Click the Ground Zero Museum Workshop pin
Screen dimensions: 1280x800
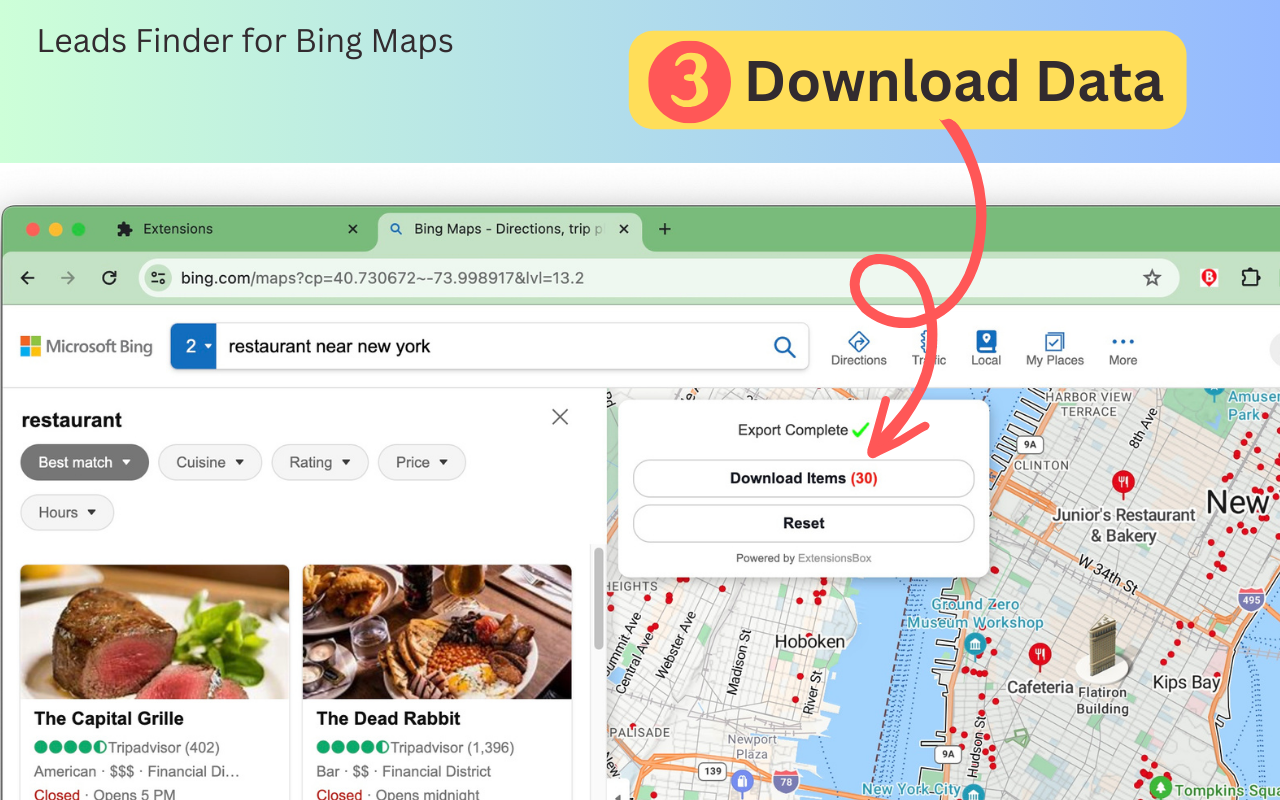975,646
